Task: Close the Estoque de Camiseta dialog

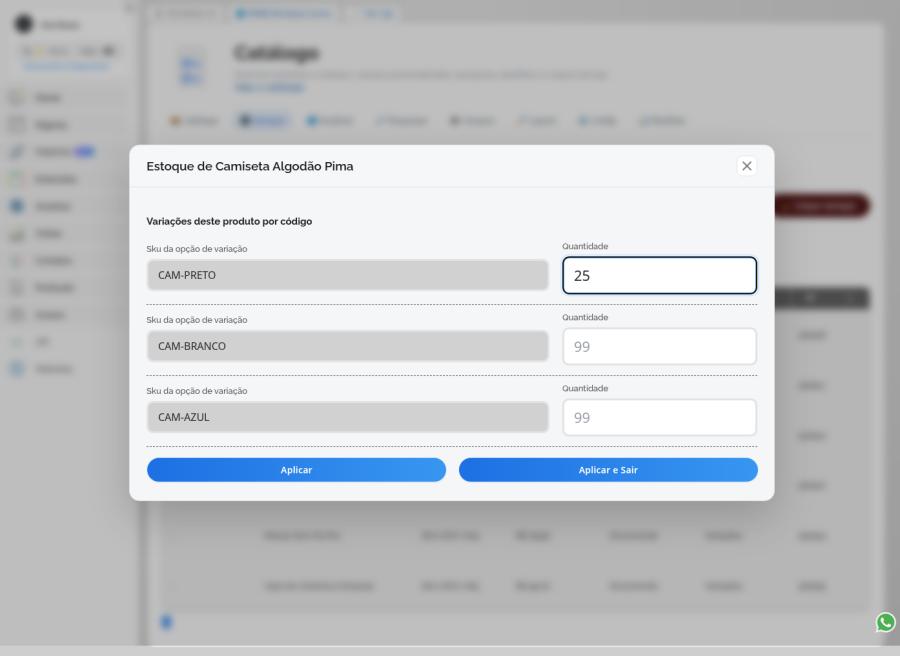Action: (746, 166)
